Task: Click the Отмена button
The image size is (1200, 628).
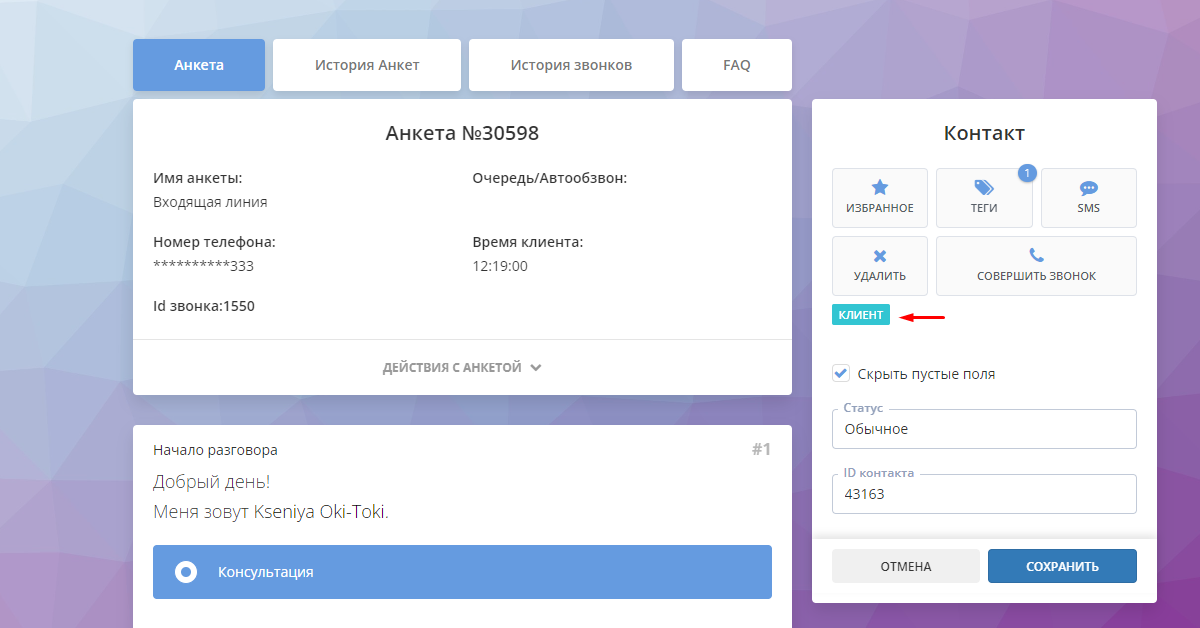Action: 906,566
